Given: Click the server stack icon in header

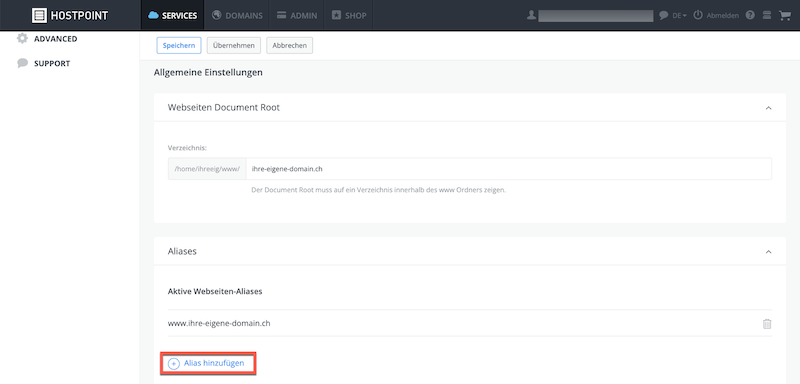Looking at the screenshot, I should [x=766, y=15].
